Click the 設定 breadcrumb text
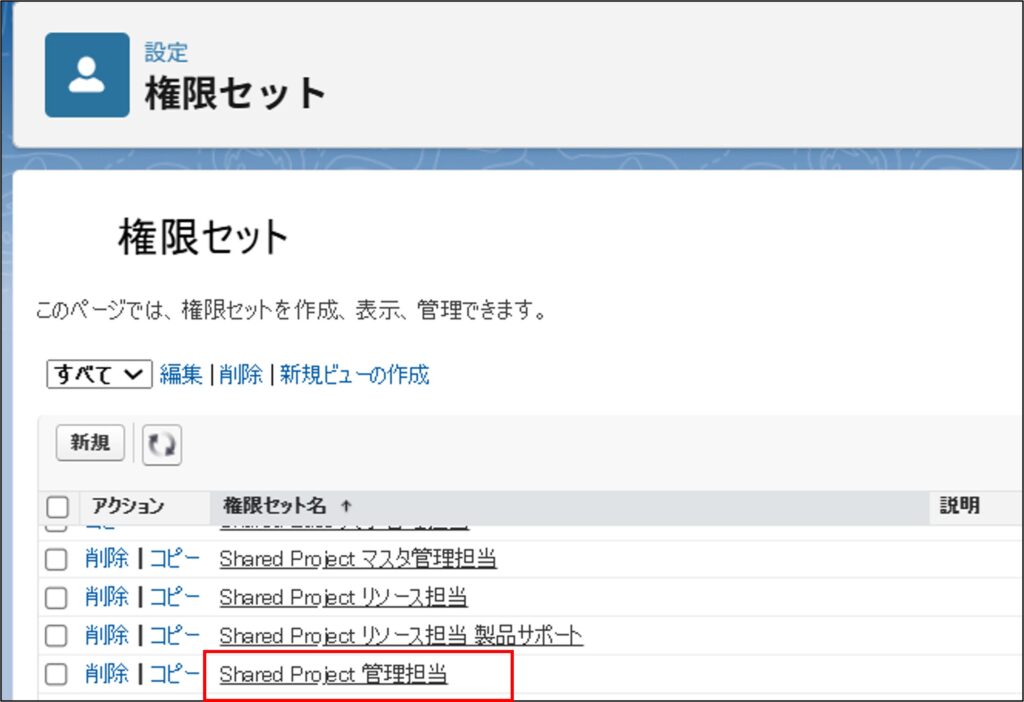 click(166, 52)
